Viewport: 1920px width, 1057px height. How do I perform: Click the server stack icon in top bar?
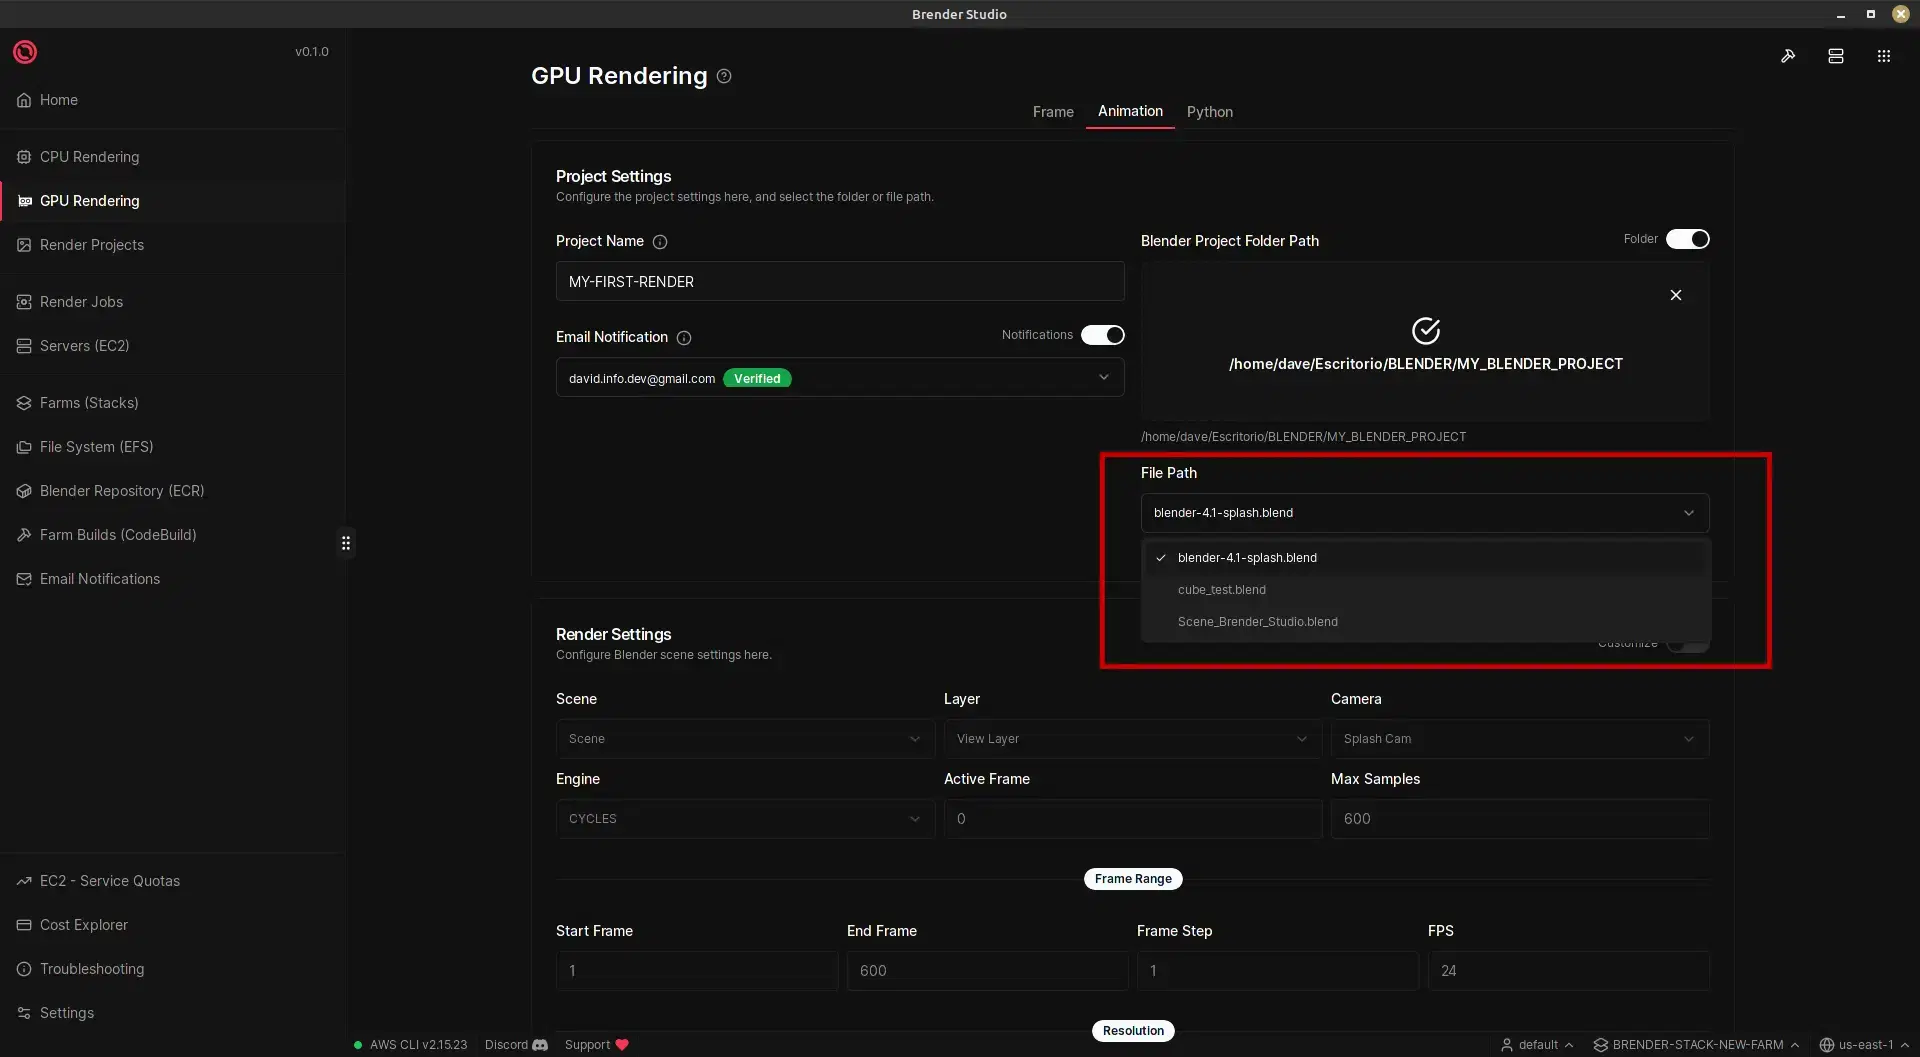tap(1835, 56)
